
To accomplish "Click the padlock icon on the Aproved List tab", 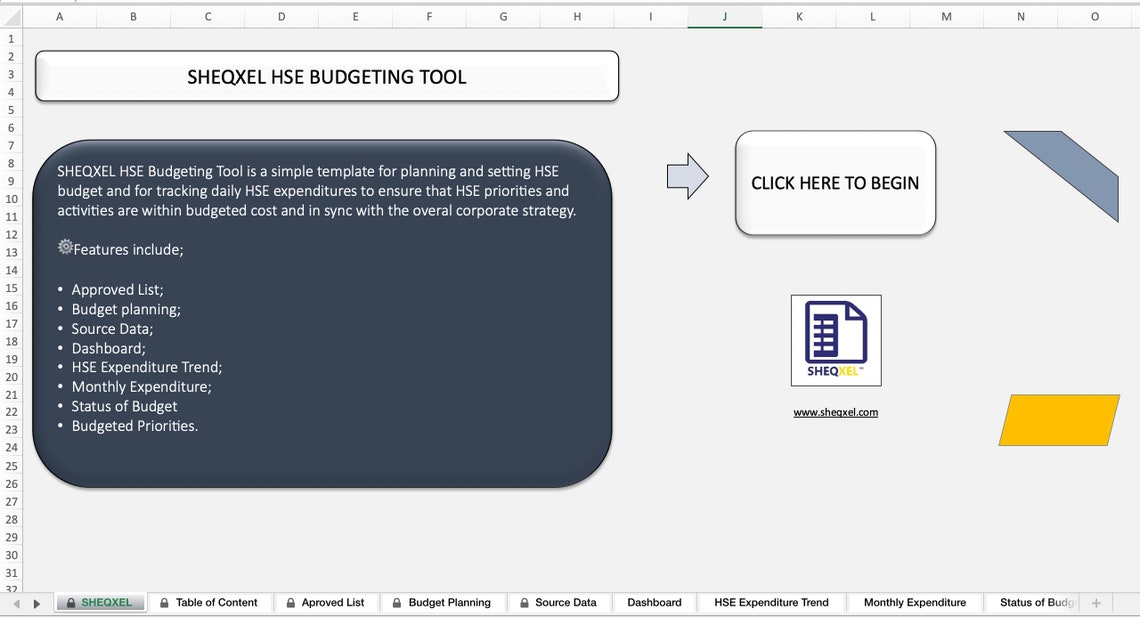I will (289, 602).
